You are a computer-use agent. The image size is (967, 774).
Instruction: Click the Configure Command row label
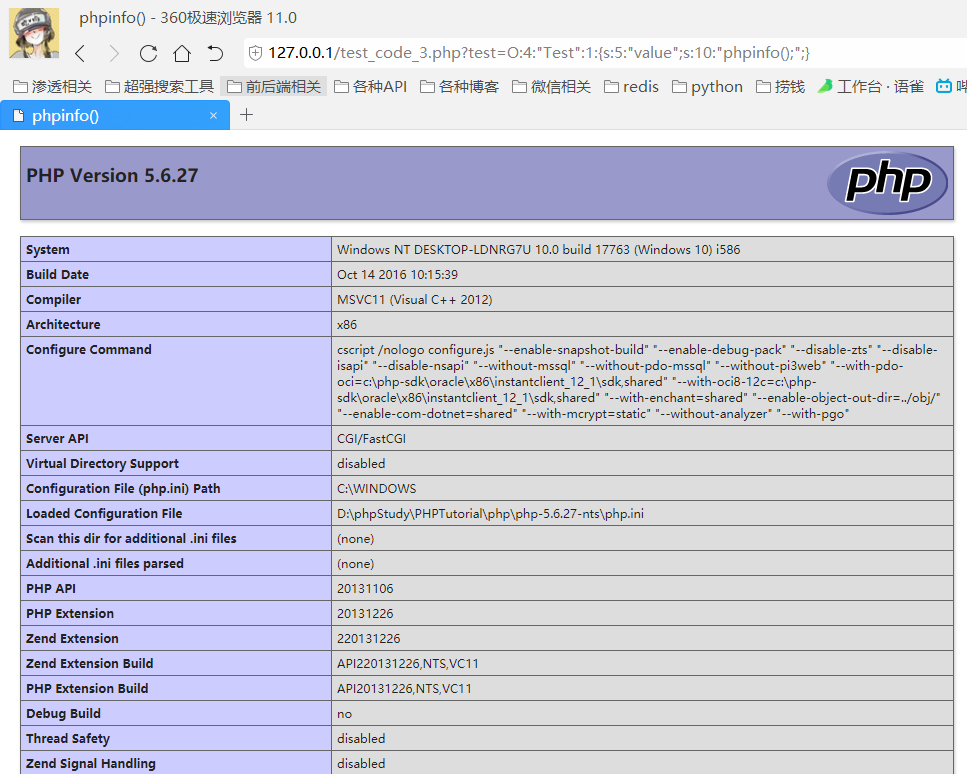(x=89, y=350)
